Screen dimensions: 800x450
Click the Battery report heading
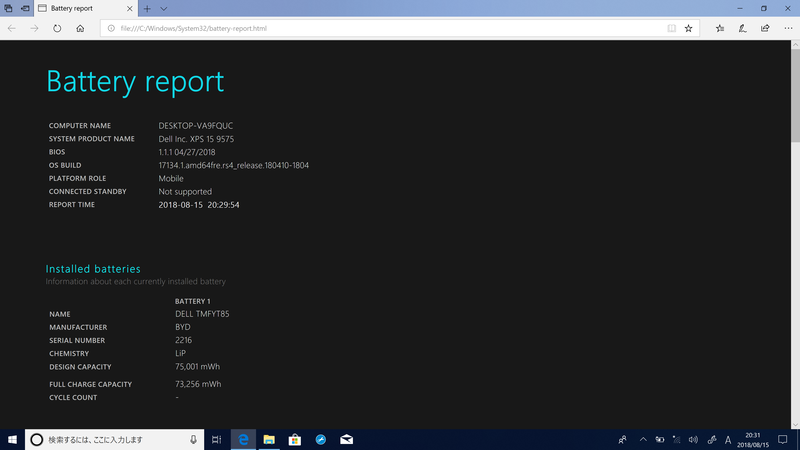(135, 82)
